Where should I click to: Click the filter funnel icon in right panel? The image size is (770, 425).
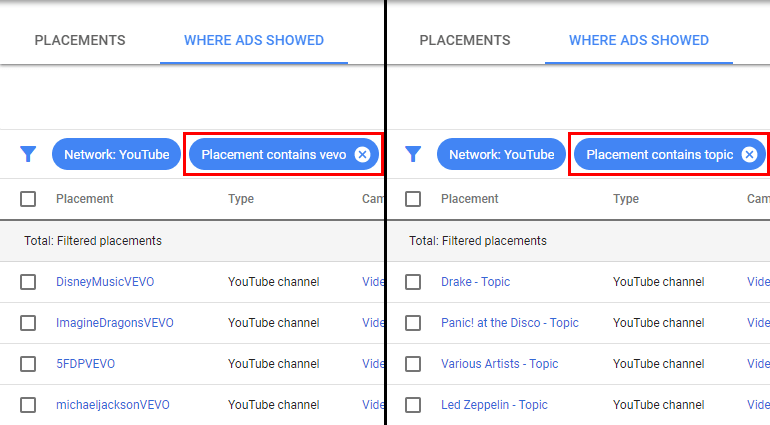tap(413, 154)
